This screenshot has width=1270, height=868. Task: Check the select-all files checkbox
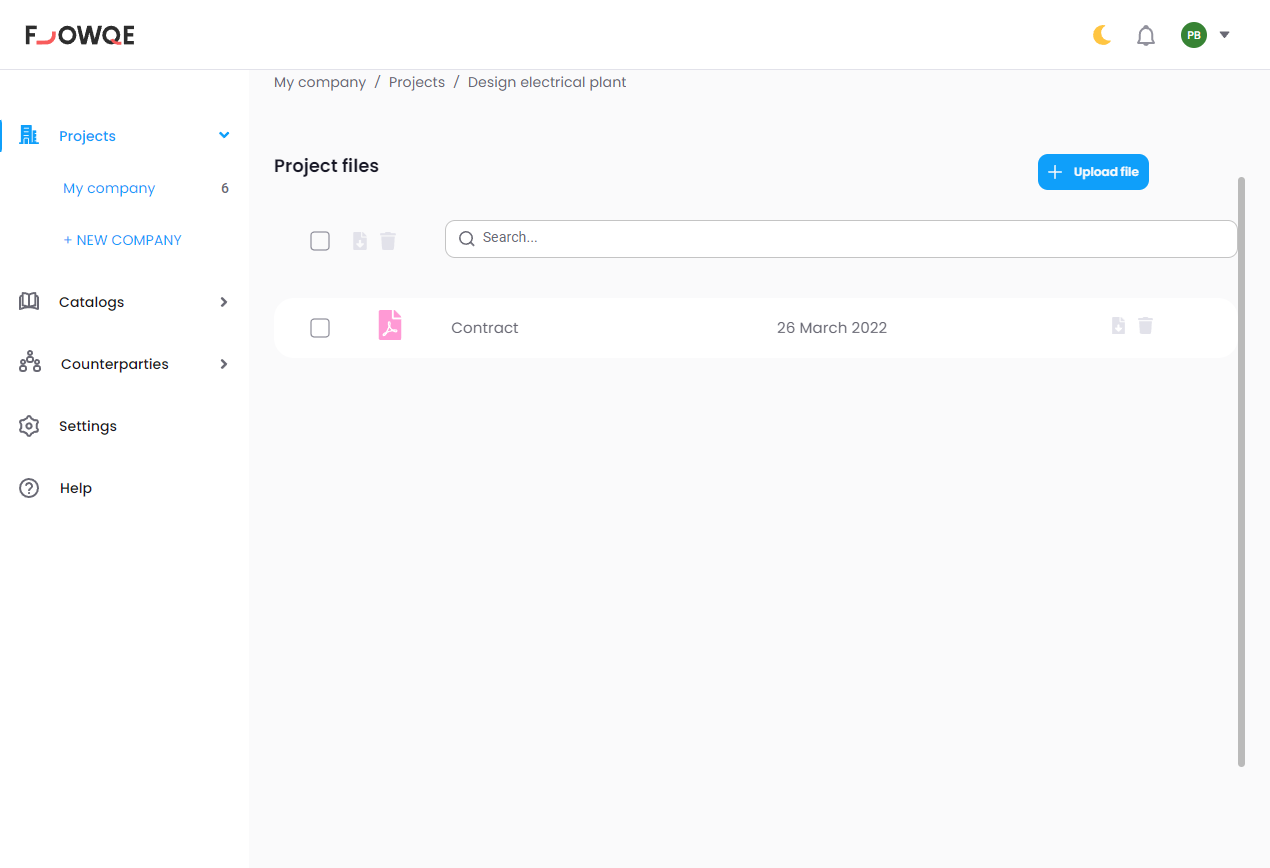(320, 241)
